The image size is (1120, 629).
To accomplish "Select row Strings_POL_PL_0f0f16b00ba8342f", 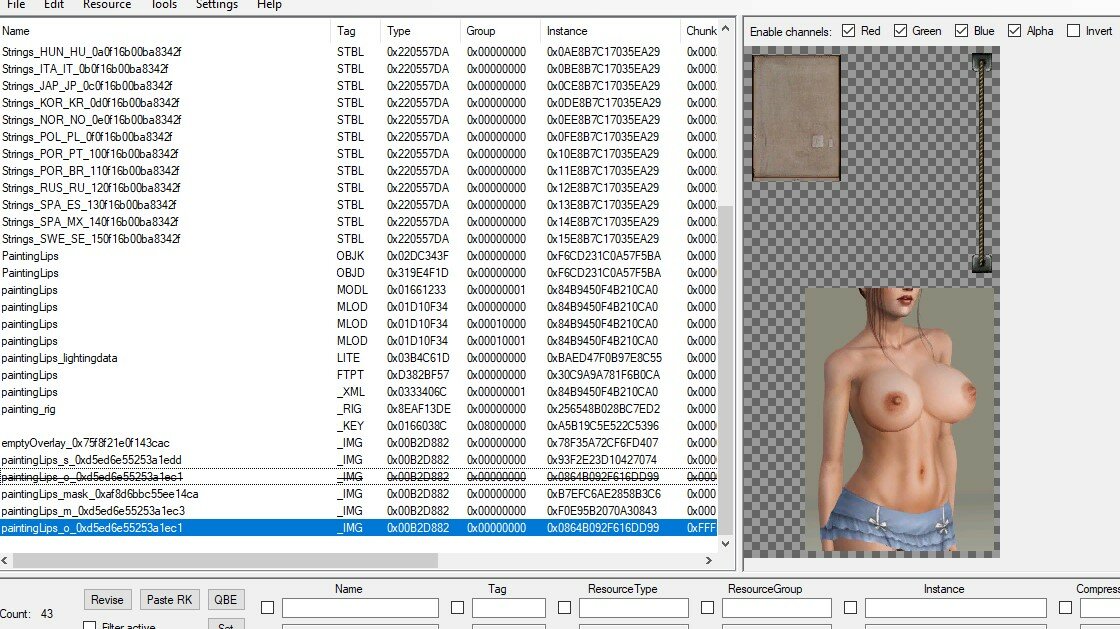I will click(359, 136).
